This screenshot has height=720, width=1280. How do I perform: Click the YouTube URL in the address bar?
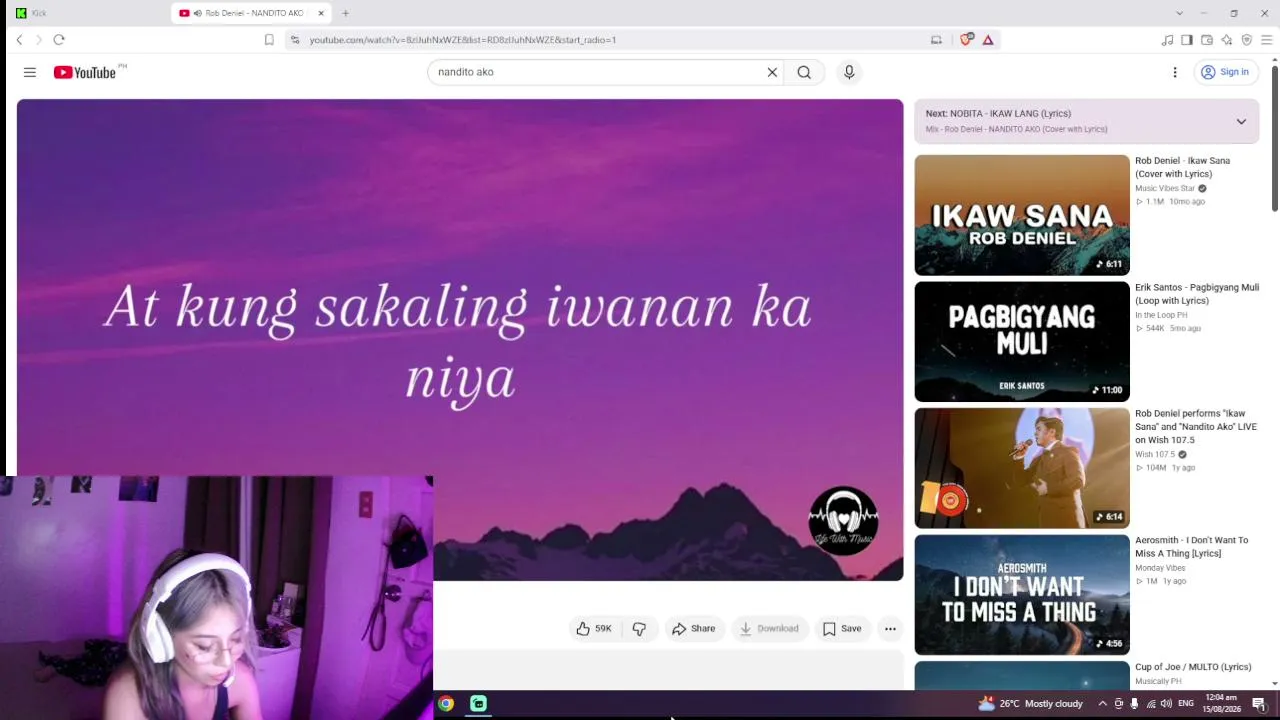tap(463, 40)
